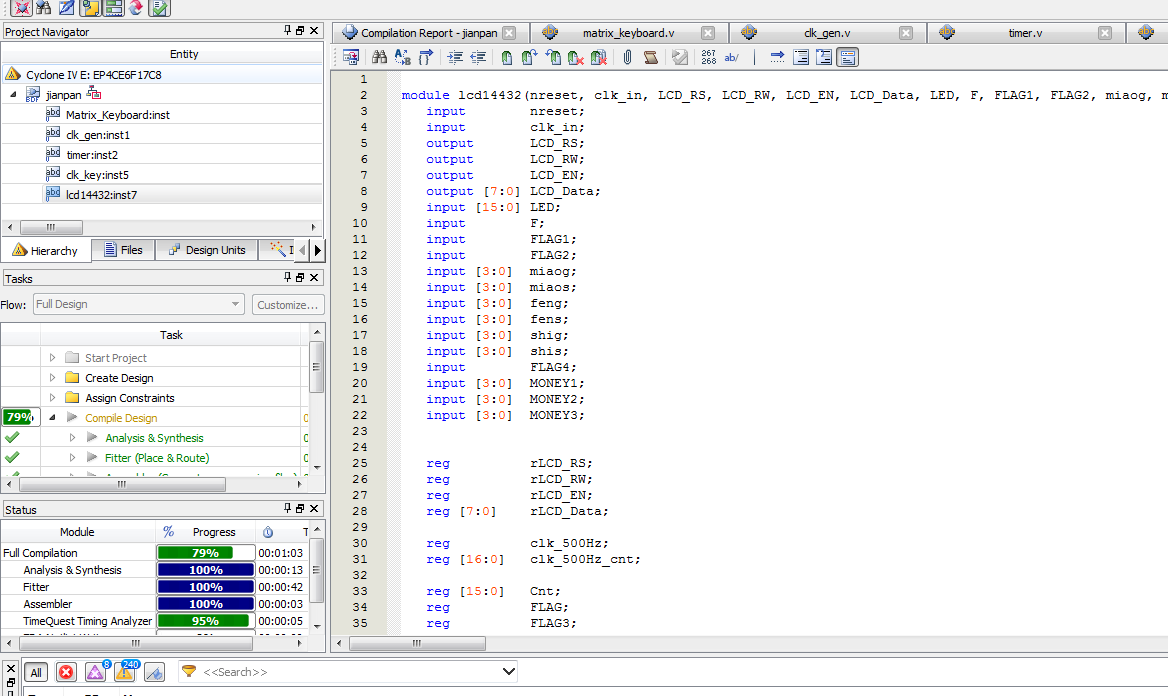Show All messages with the All button
Viewport: 1168px width, 696px height.
click(36, 672)
